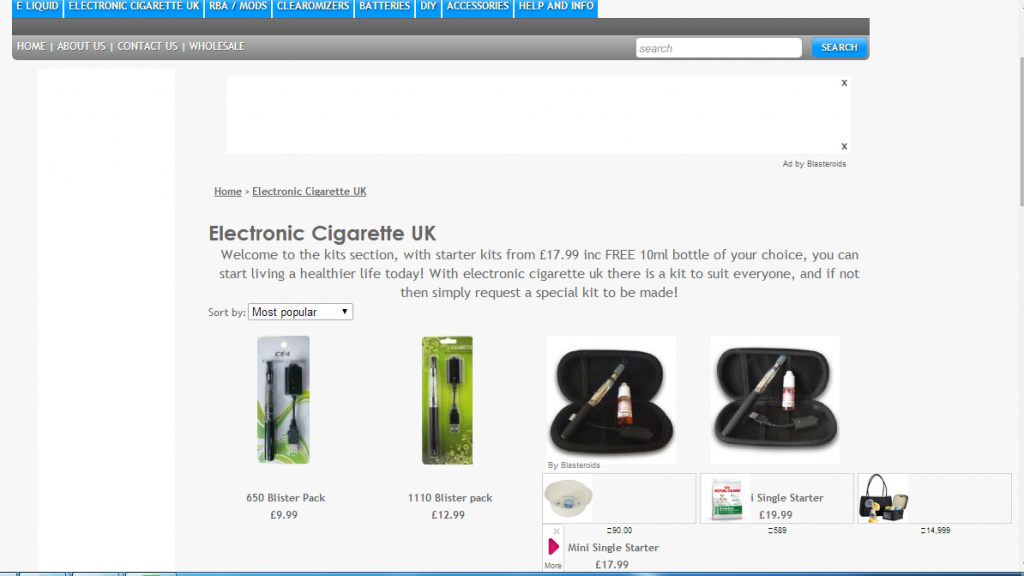Open the E LIQUID menu tab
This screenshot has width=1024, height=576.
[x=37, y=7]
